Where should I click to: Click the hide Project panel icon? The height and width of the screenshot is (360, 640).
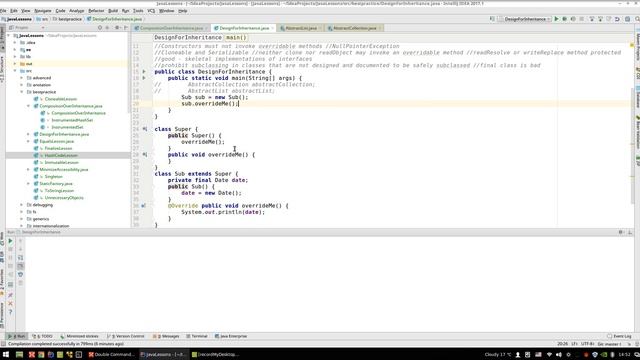126,28
